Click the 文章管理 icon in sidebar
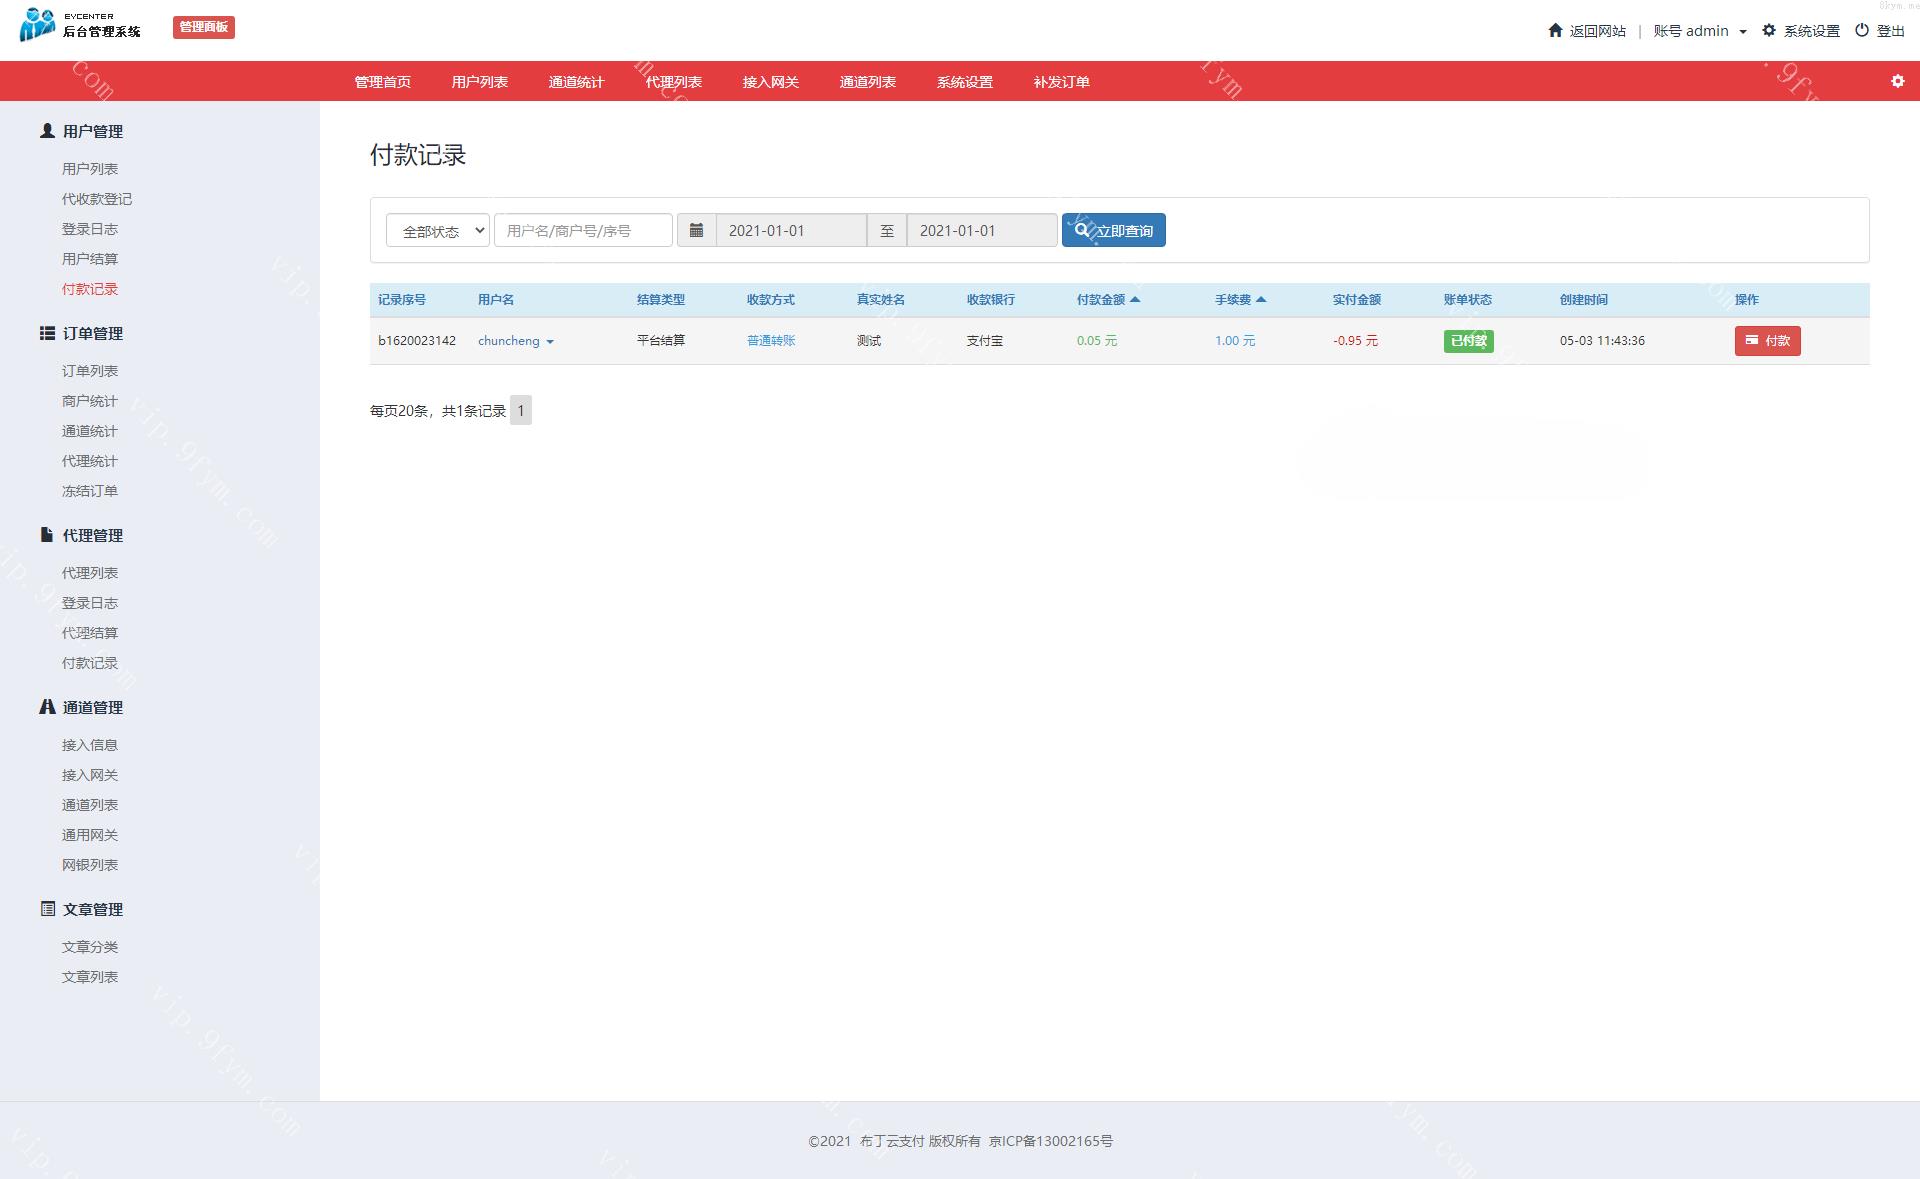 pyautogui.click(x=47, y=909)
